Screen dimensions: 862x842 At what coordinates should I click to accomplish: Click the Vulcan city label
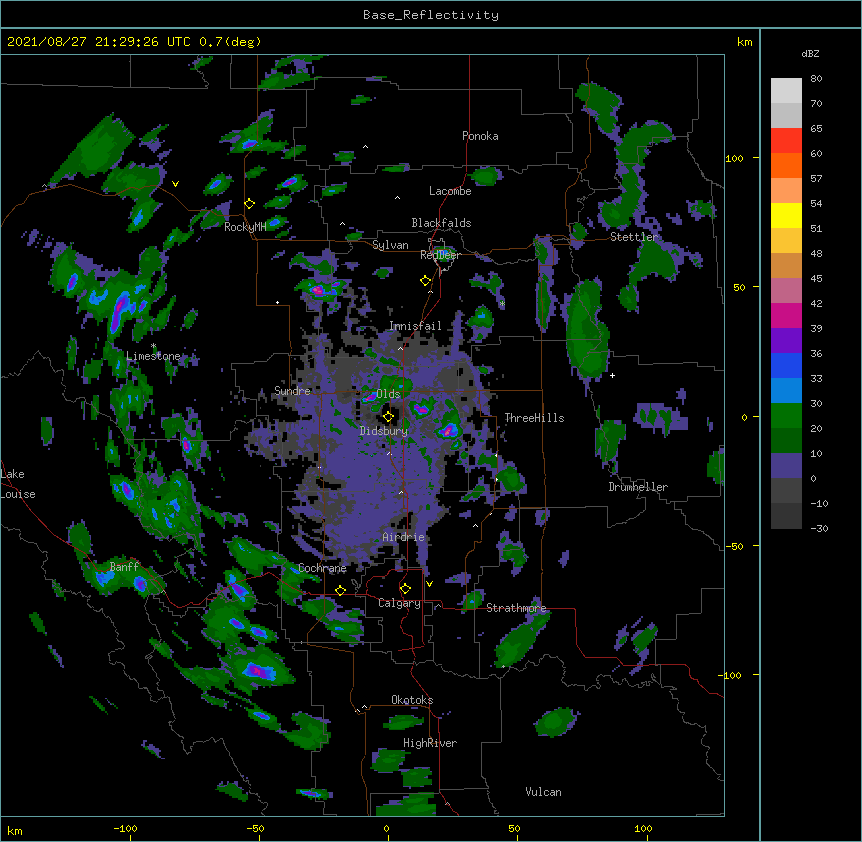[x=543, y=792]
